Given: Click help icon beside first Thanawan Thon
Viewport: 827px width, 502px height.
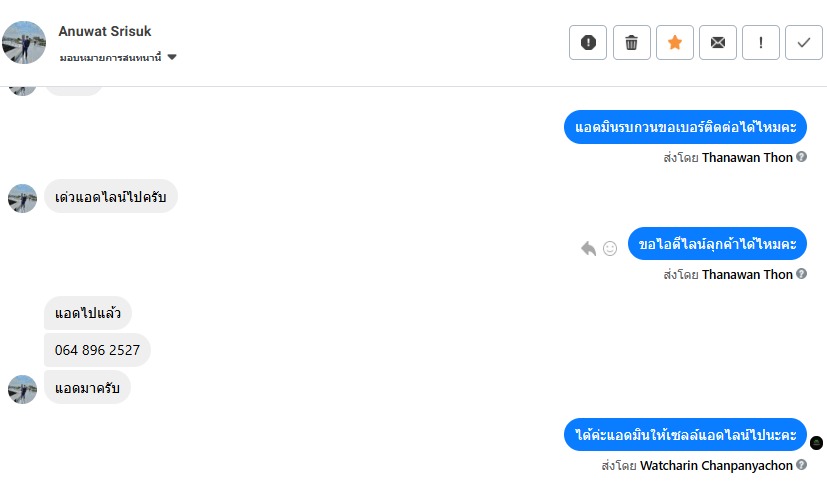Looking at the screenshot, I should [801, 157].
